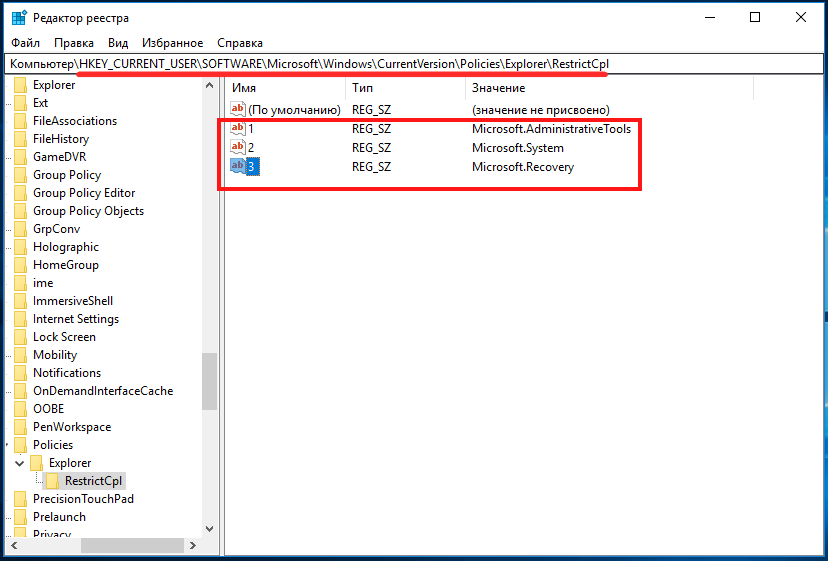The height and width of the screenshot is (561, 828).
Task: Select the PrecisionTouchPad key
Action: click(83, 499)
